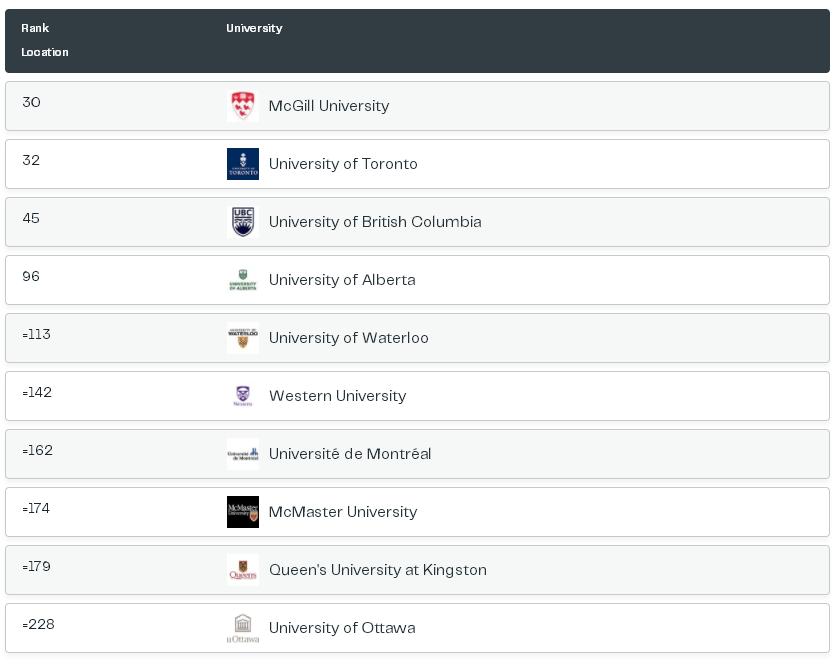Select the UBC shield logo
Viewport: 839px width, 664px height.
pos(242,222)
